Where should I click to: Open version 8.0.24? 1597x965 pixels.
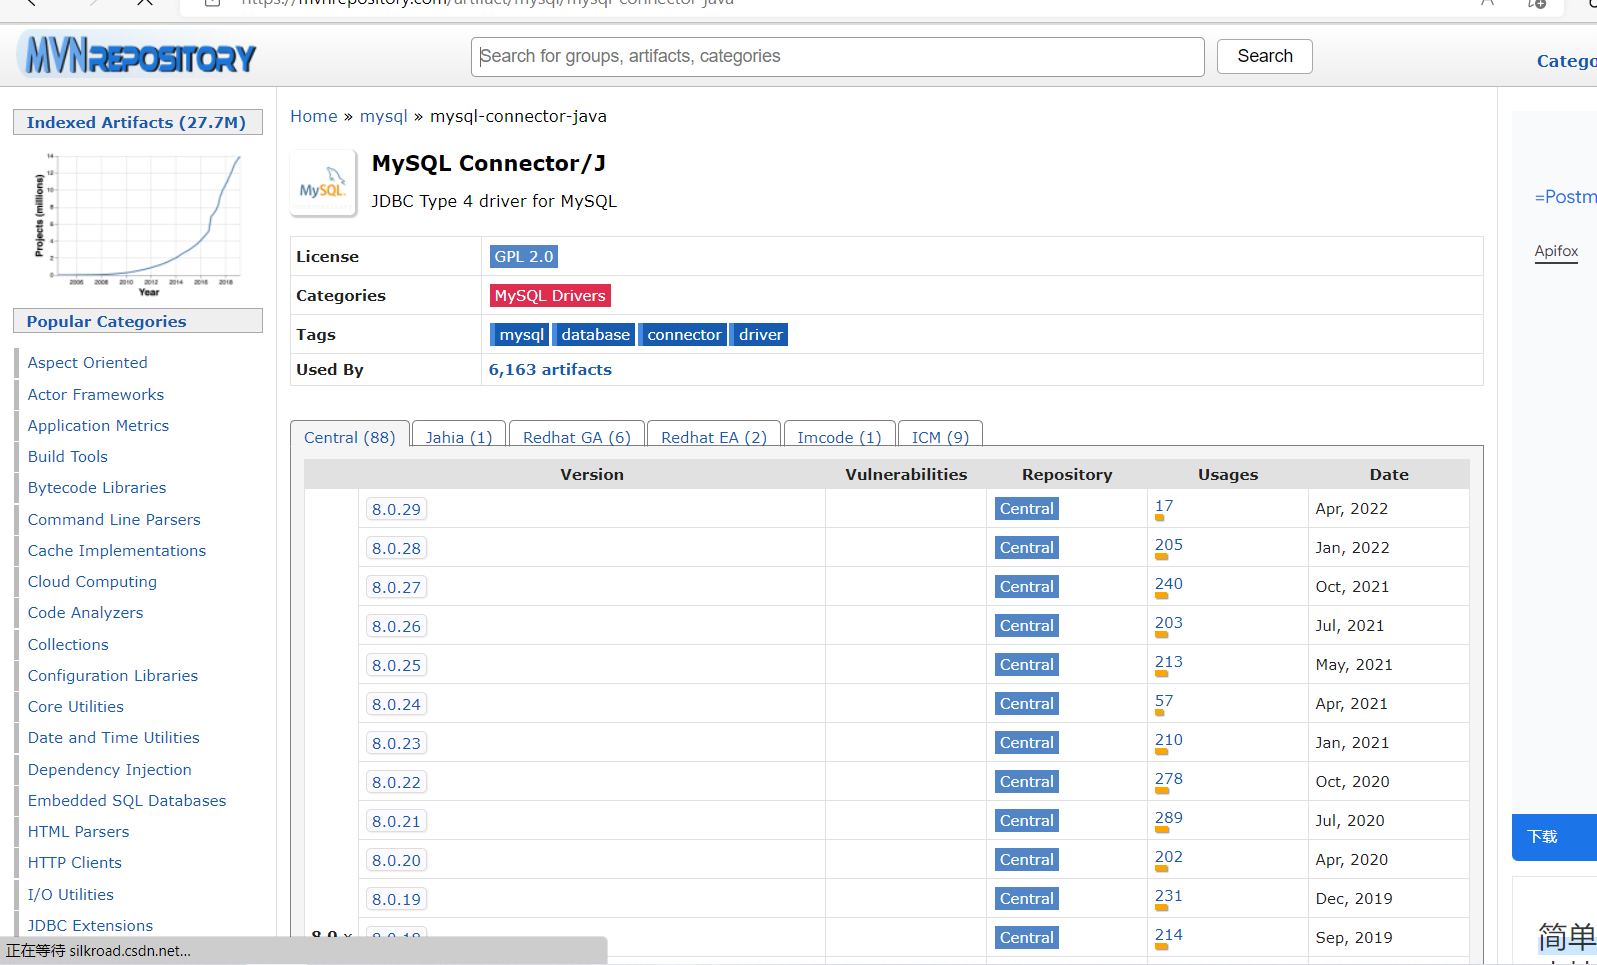click(396, 704)
